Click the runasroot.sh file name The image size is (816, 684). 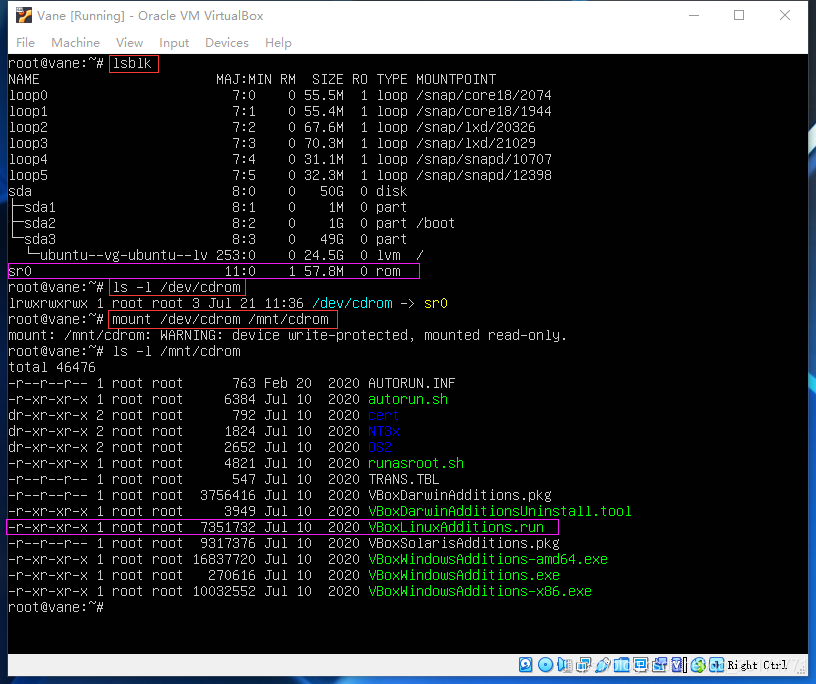coord(416,463)
